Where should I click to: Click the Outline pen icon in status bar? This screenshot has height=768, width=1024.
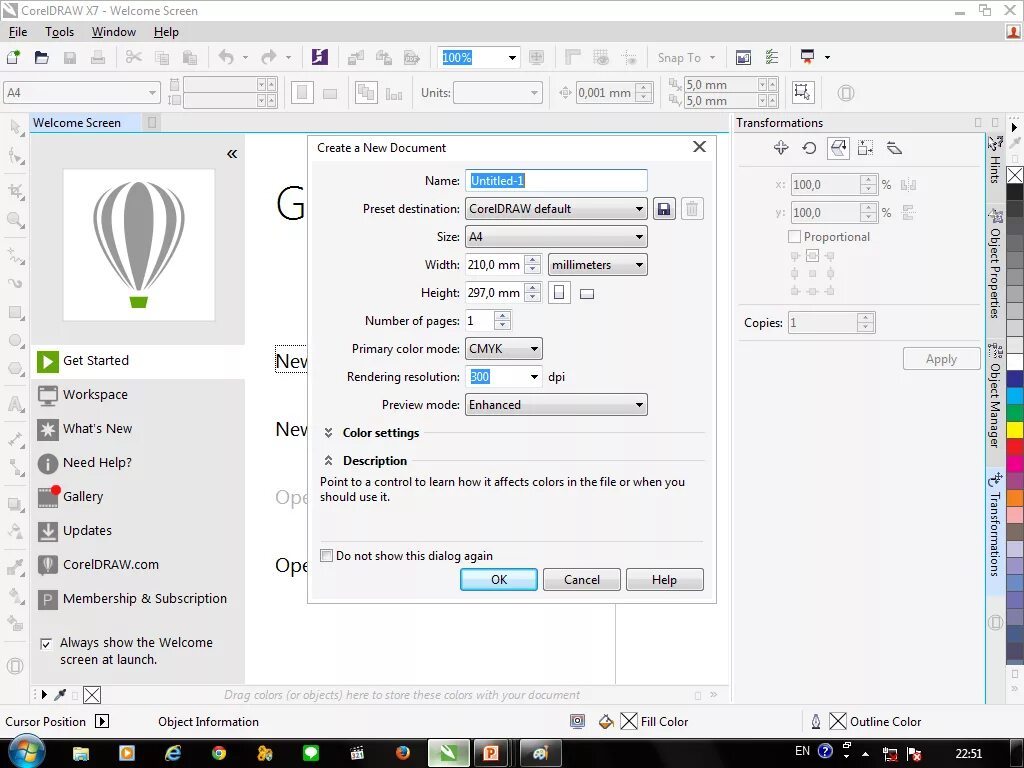[x=816, y=722]
